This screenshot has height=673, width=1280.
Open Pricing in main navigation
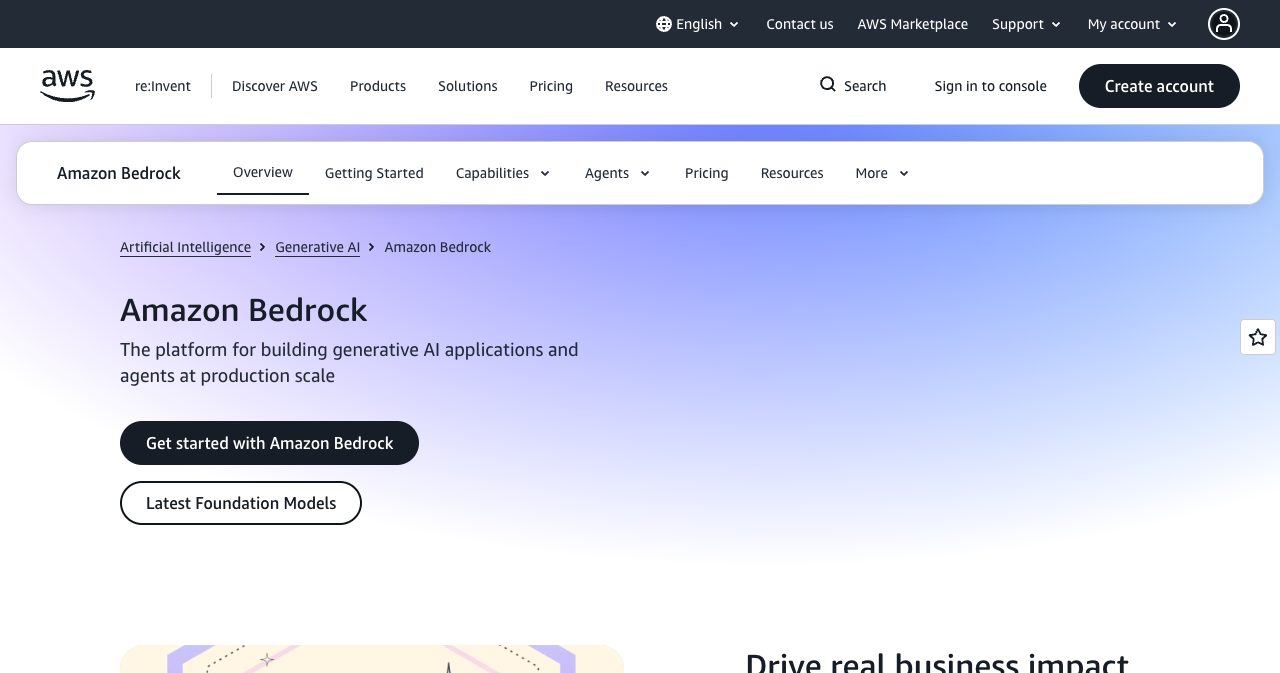pos(551,86)
